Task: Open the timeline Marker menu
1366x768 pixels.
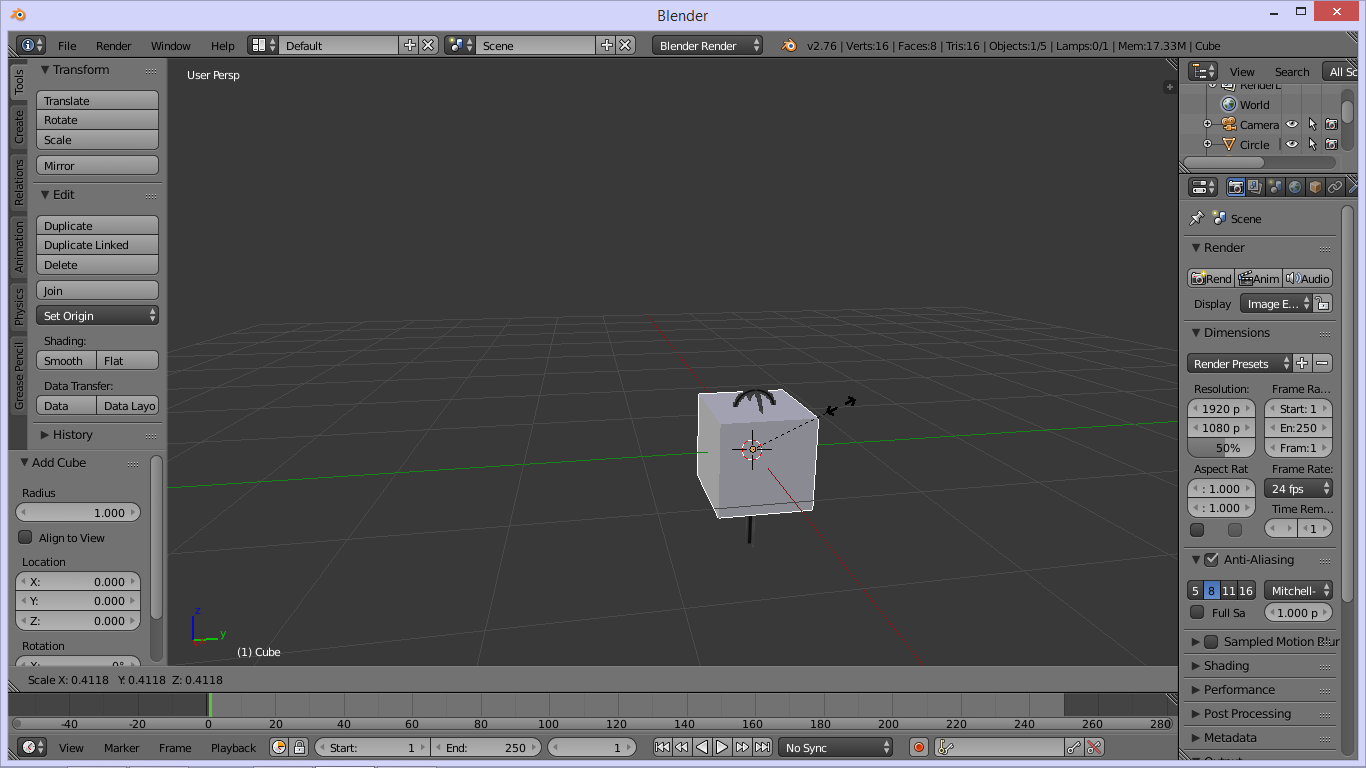Action: [x=122, y=747]
